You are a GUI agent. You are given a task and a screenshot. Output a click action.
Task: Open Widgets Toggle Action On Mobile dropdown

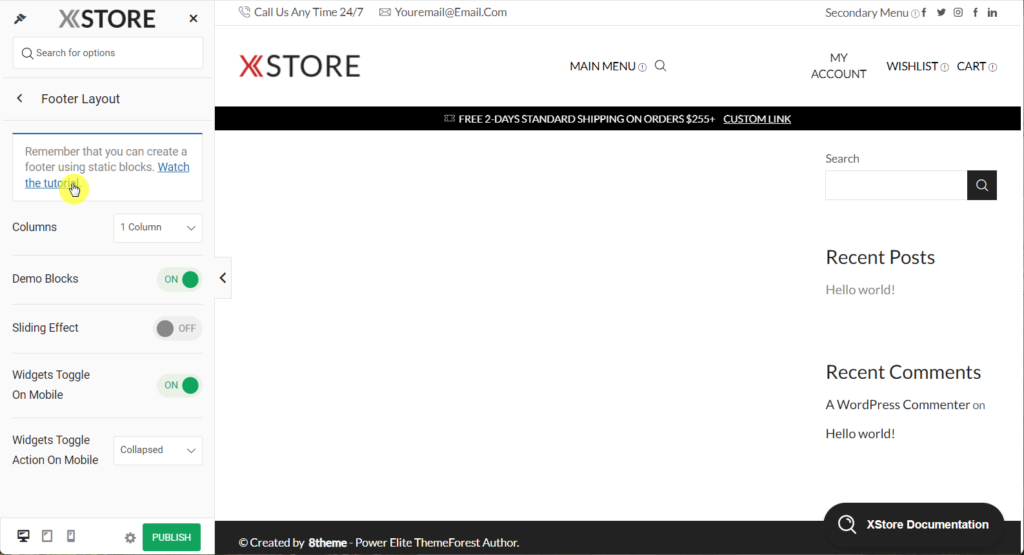tap(158, 450)
